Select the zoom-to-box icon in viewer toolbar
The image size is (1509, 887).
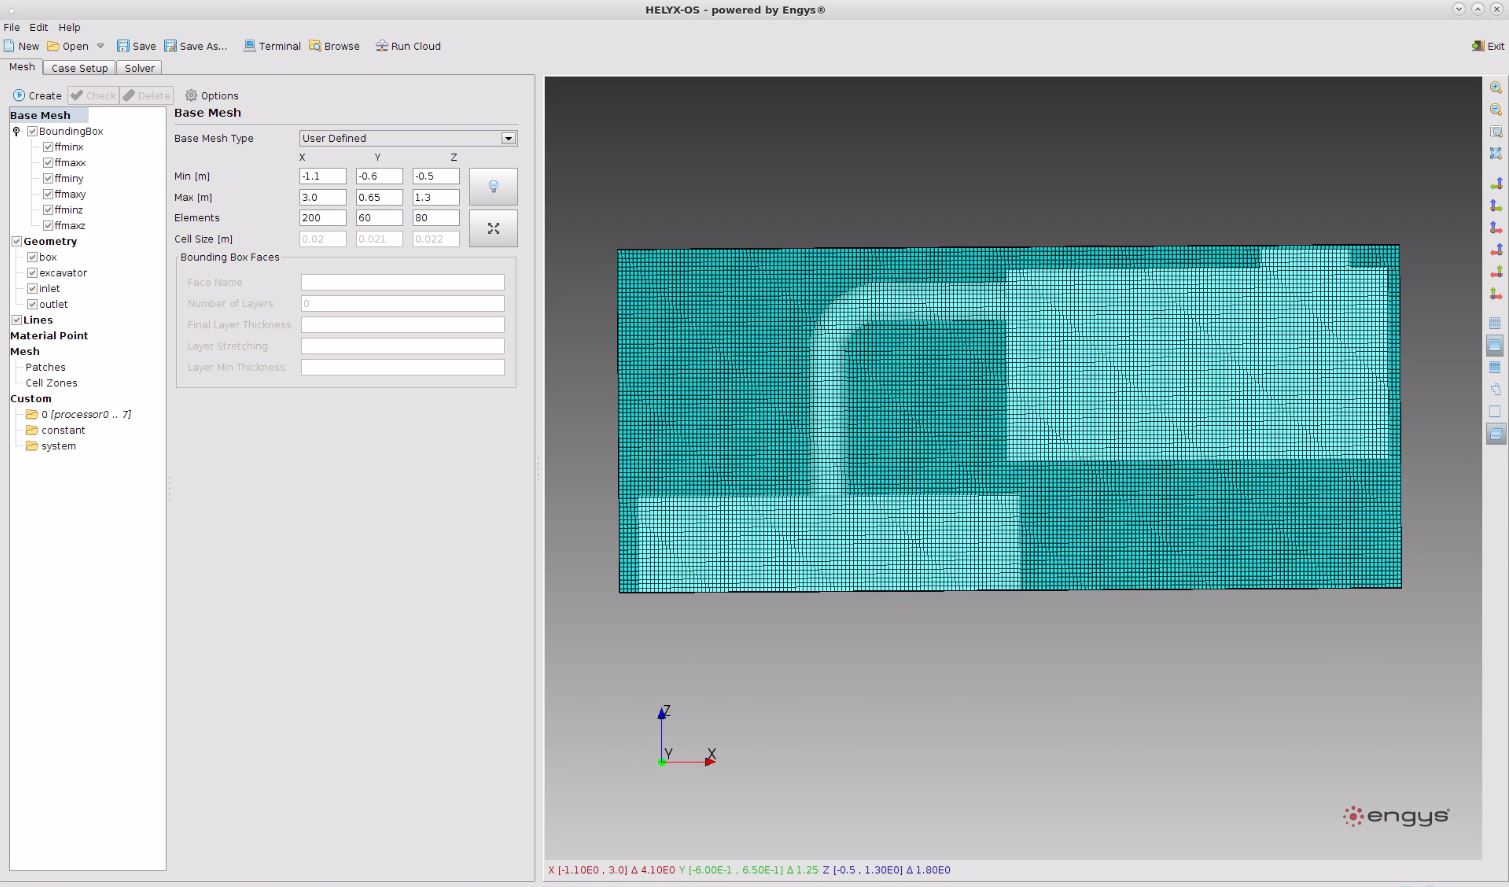1496,132
